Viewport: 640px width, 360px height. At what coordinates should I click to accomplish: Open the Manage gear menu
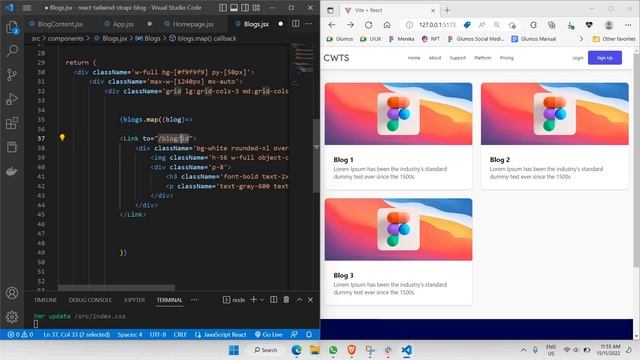tap(12, 316)
